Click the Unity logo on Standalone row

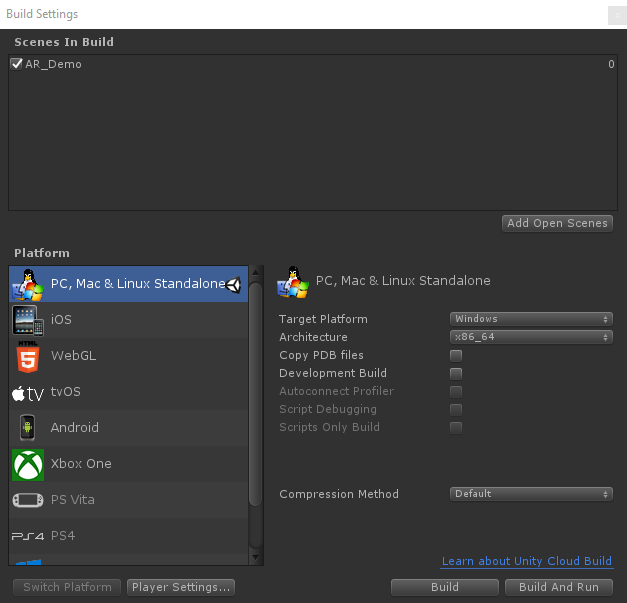[x=234, y=285]
